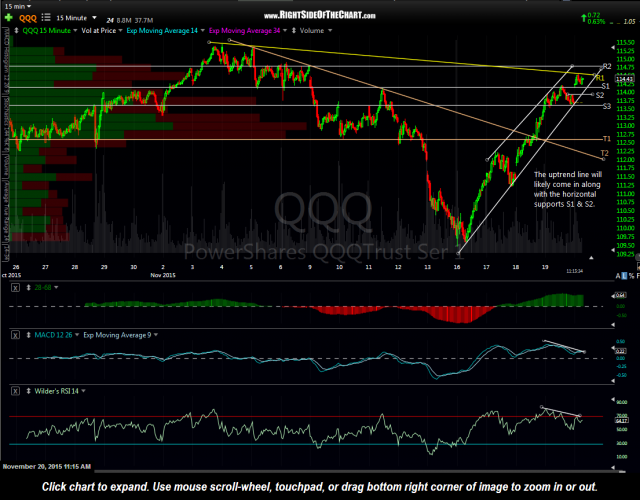Click the green plus add-indicator icon
This screenshot has width=640, height=500.
point(9,18)
